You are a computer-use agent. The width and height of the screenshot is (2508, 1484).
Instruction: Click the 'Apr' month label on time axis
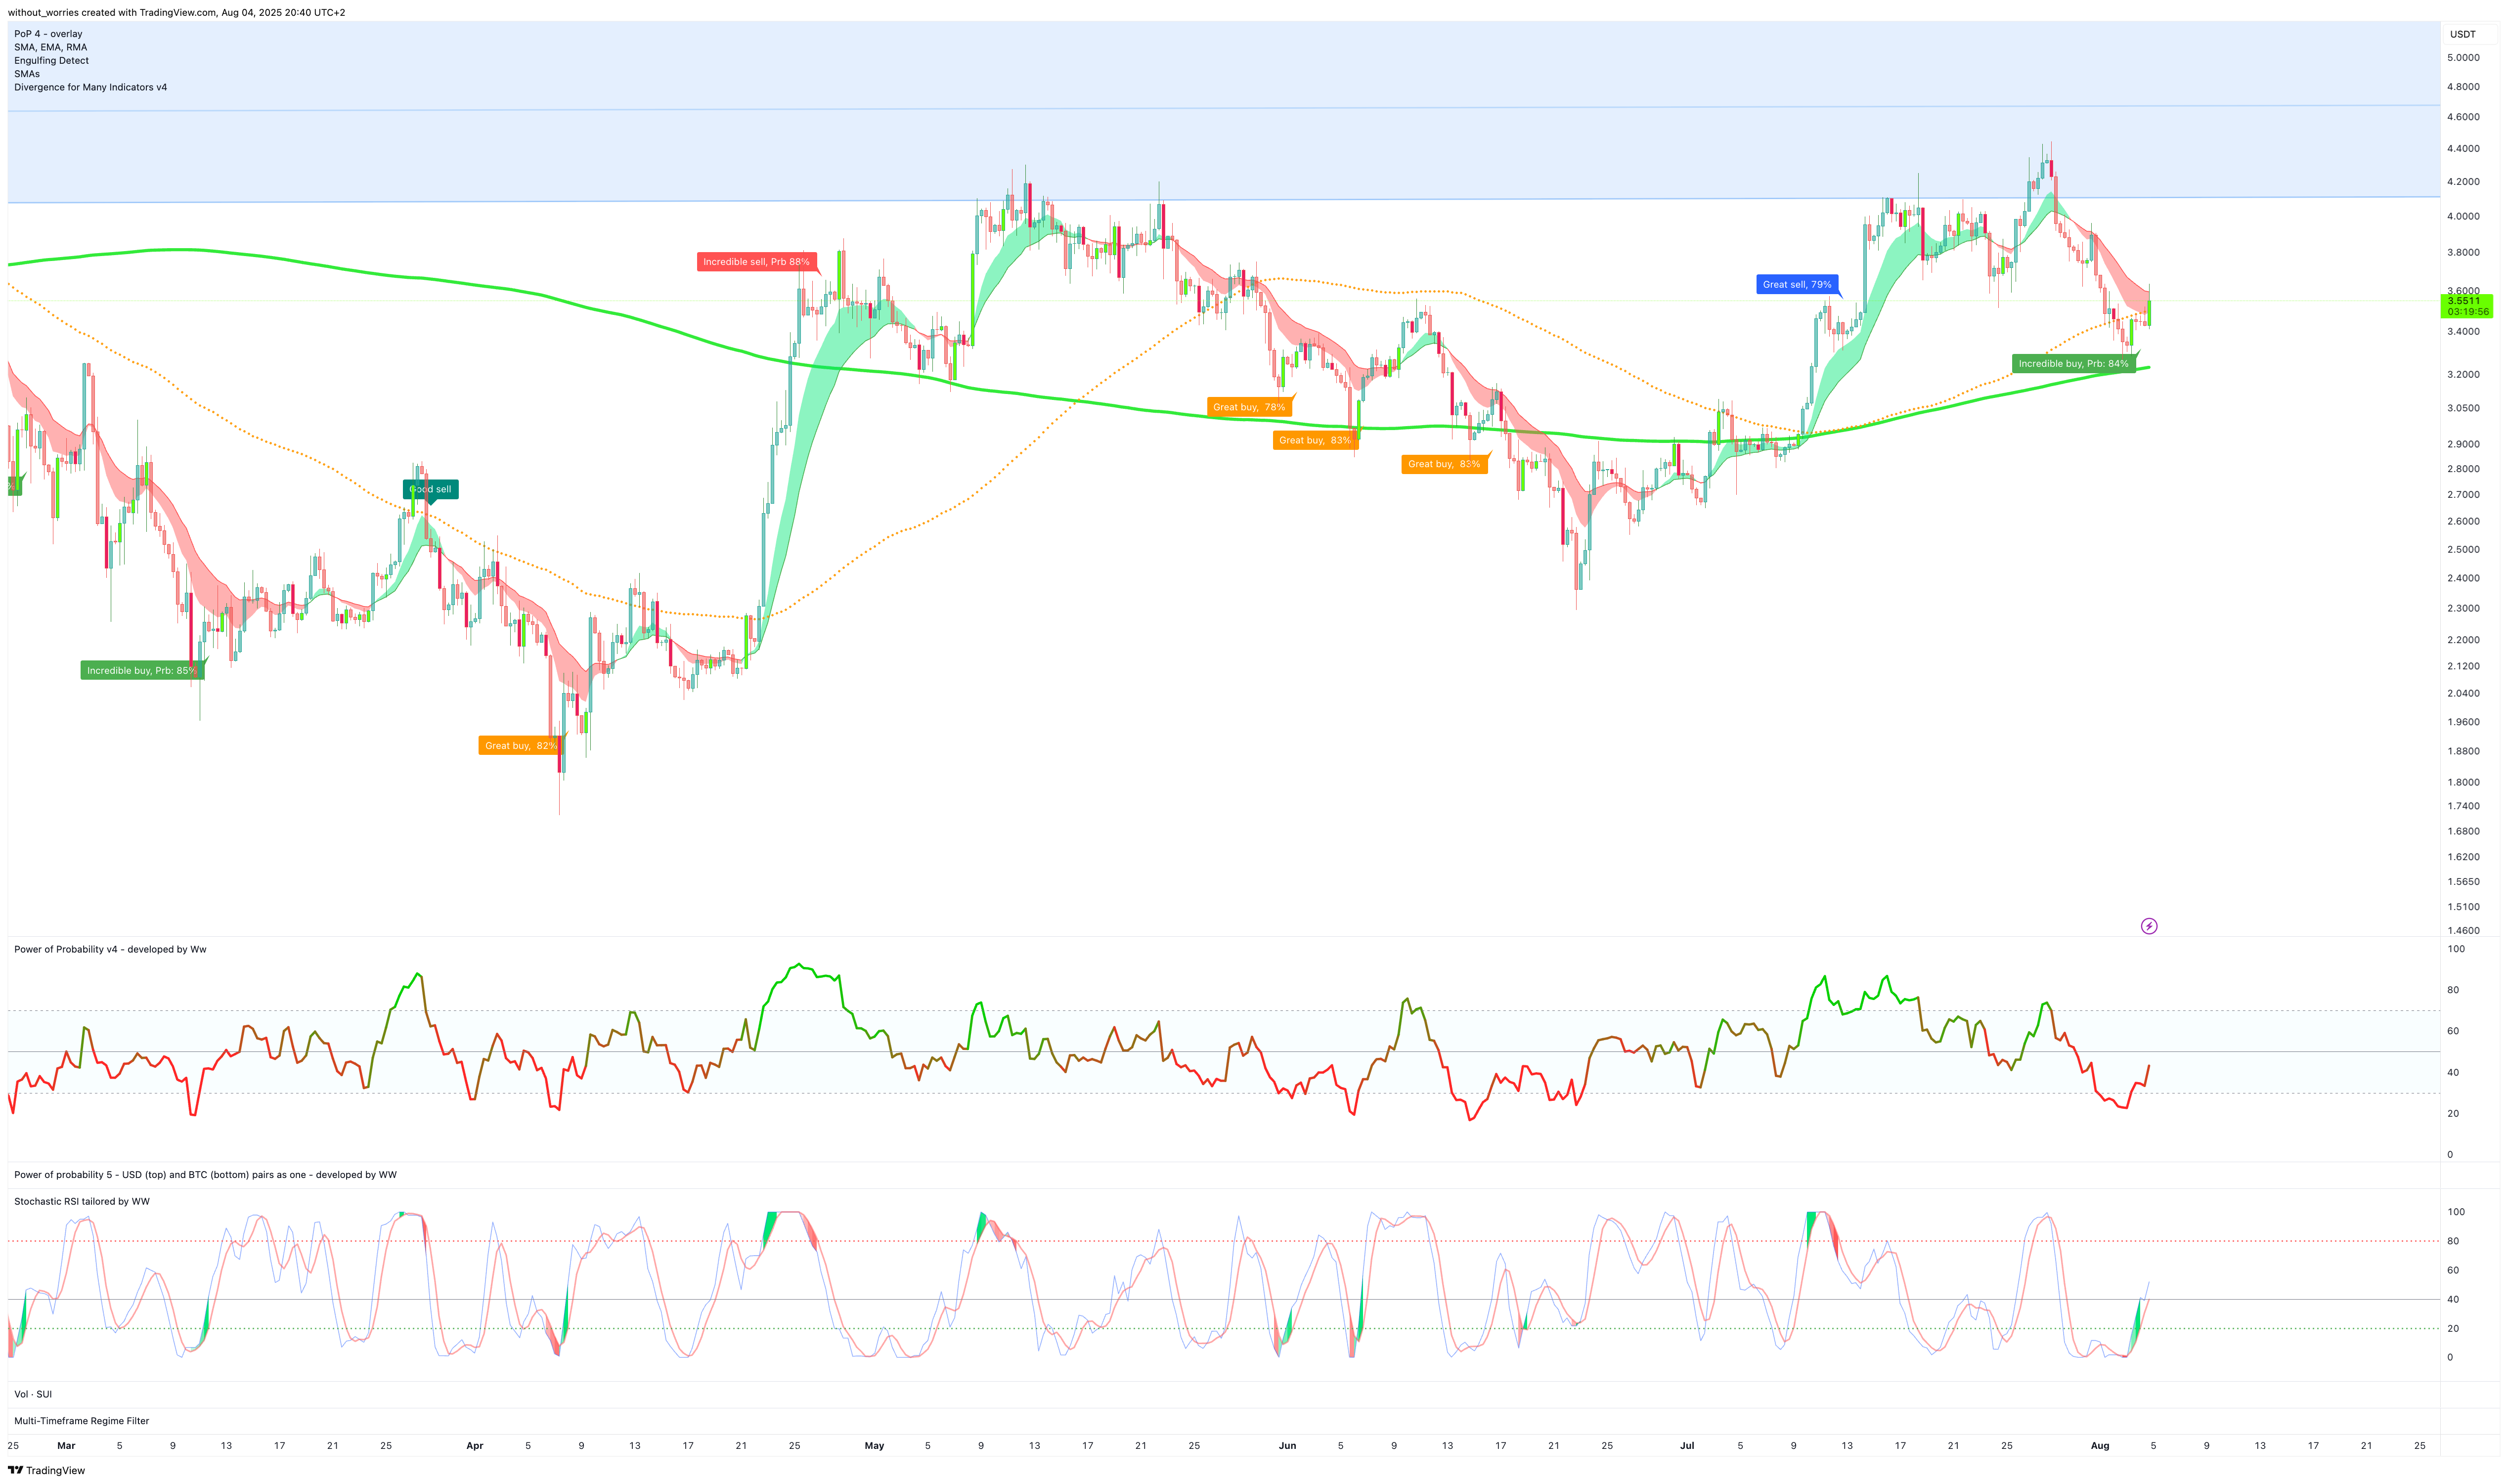475,1445
